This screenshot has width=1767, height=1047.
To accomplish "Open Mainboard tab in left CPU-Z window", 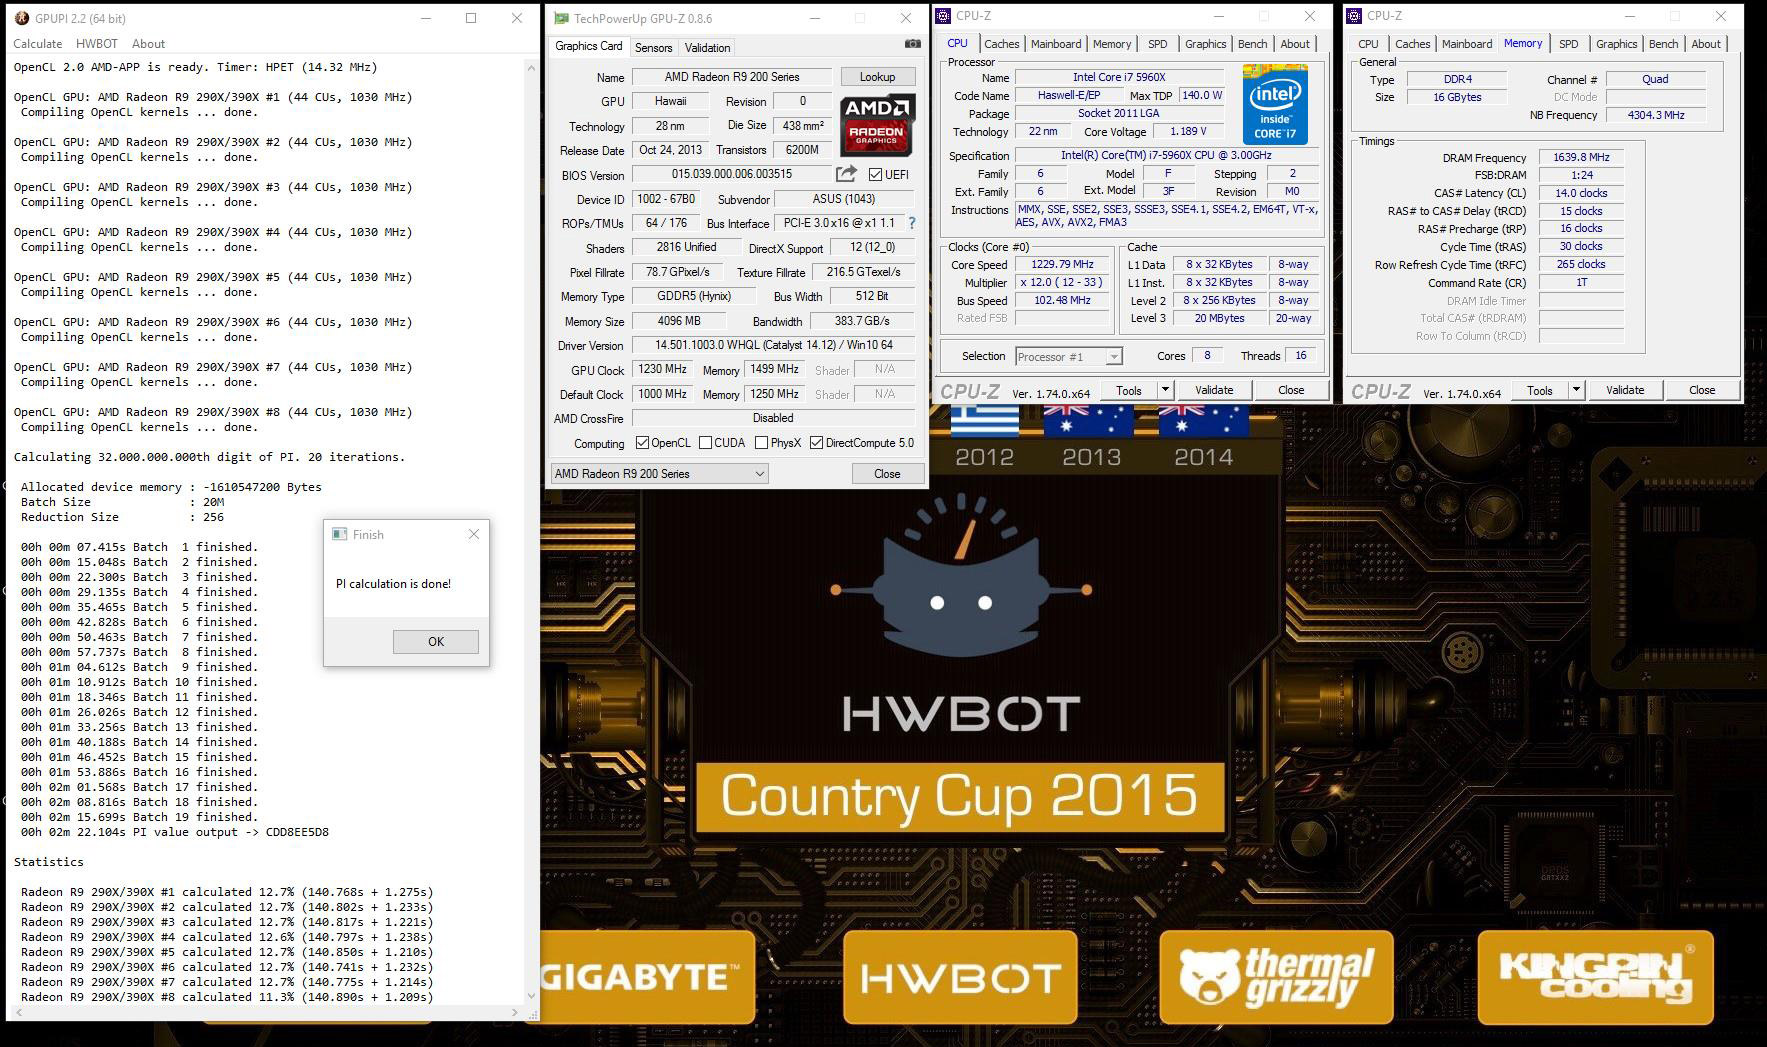I will [1056, 44].
